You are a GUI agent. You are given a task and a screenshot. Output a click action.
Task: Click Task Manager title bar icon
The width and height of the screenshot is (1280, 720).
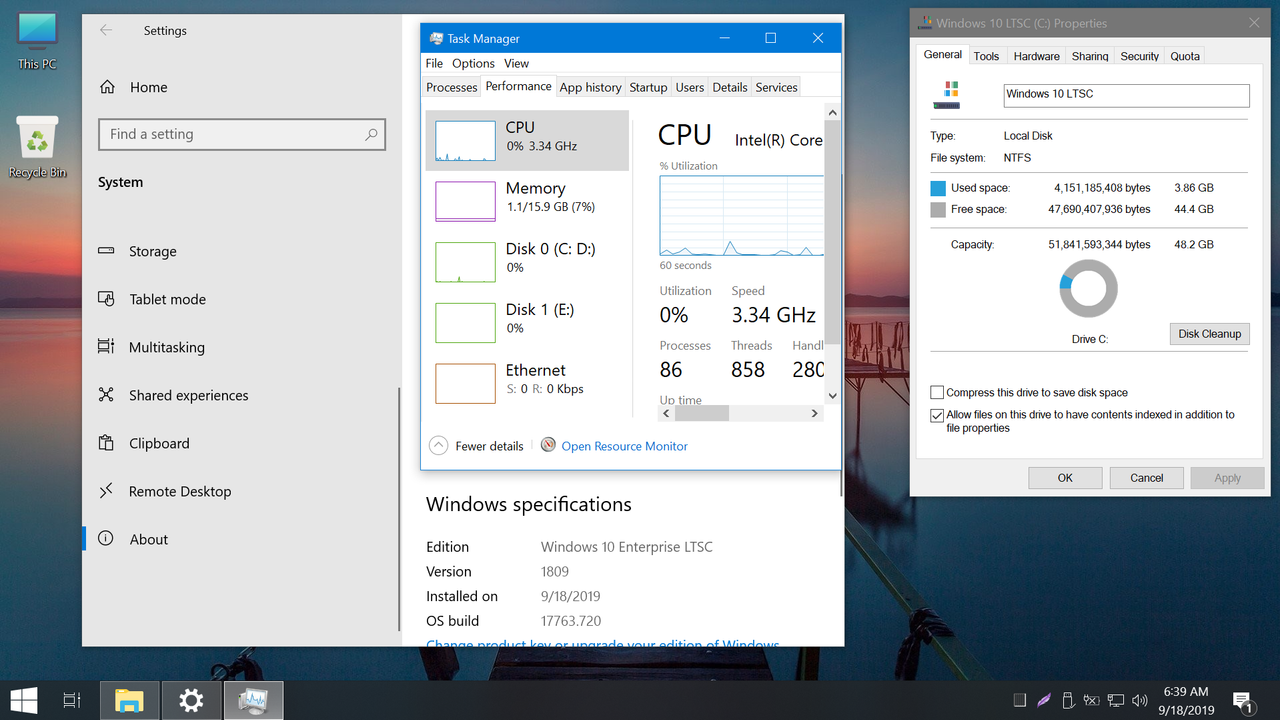(x=436, y=38)
